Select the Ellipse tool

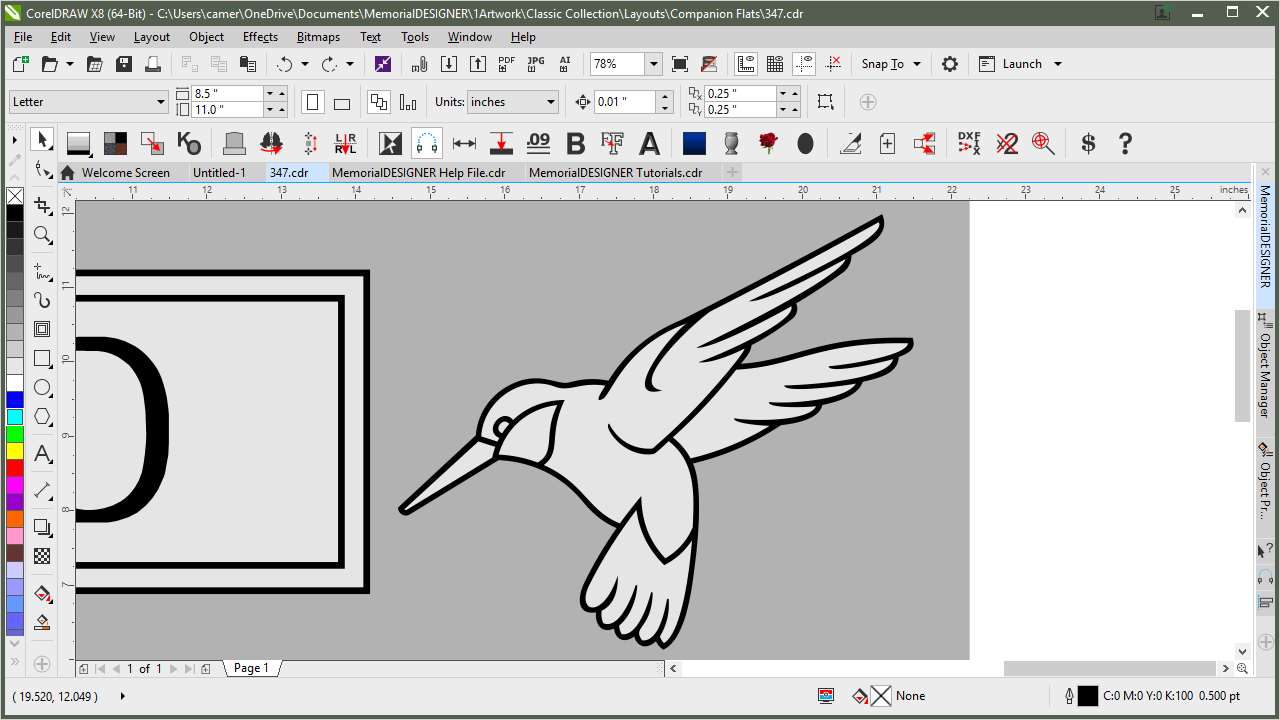(42, 387)
